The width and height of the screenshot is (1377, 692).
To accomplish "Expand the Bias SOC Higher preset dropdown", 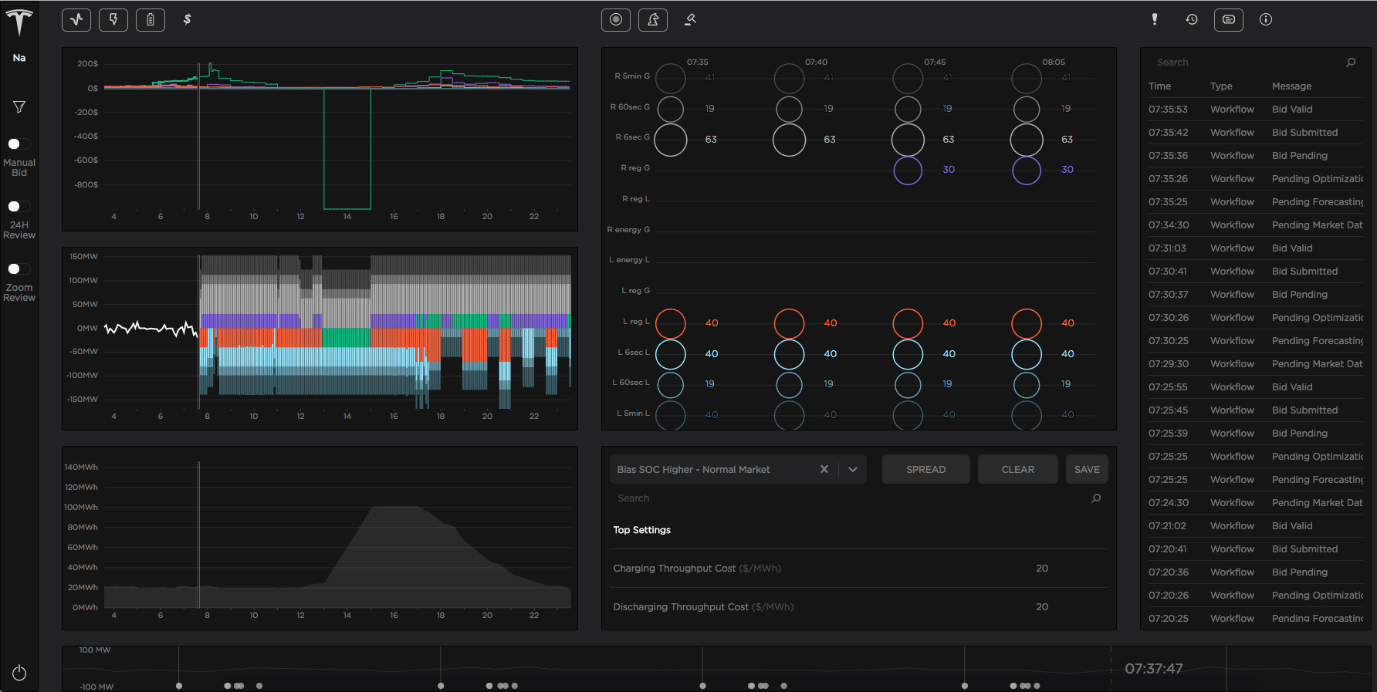I will click(853, 469).
